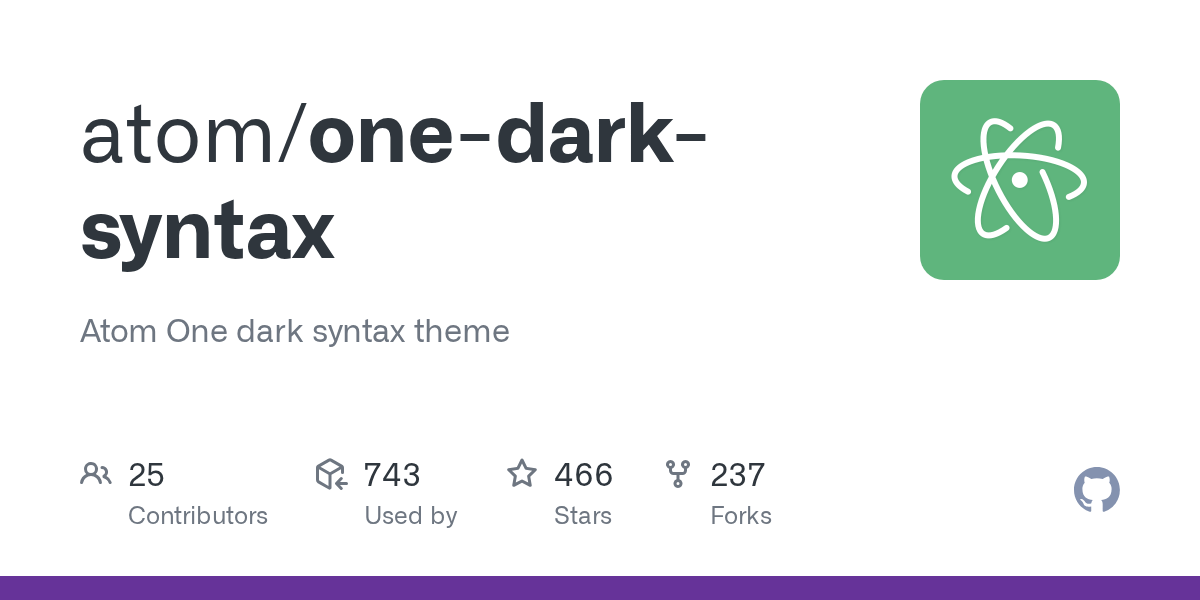The width and height of the screenshot is (1200, 600).
Task: Click the Forks branch icon
Action: tap(678, 474)
